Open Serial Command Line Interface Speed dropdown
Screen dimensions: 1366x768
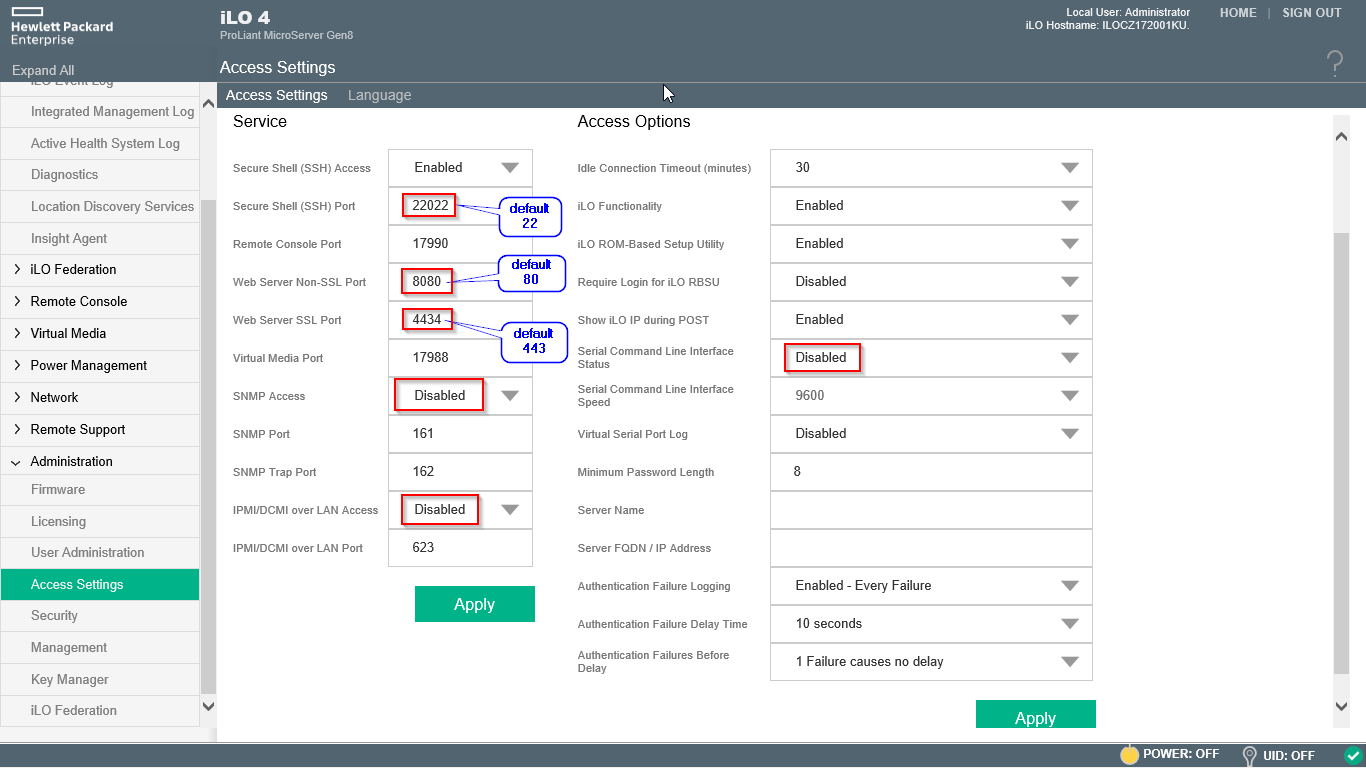tap(931, 396)
